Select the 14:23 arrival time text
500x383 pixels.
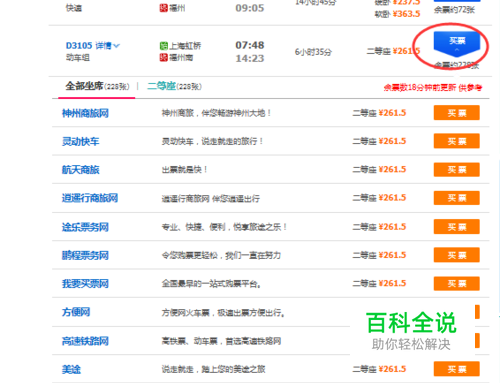(x=250, y=58)
